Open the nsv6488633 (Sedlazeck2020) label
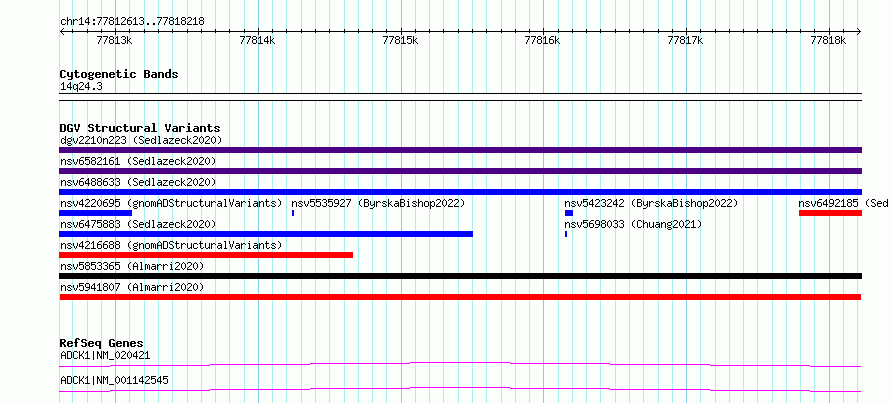 138,182
